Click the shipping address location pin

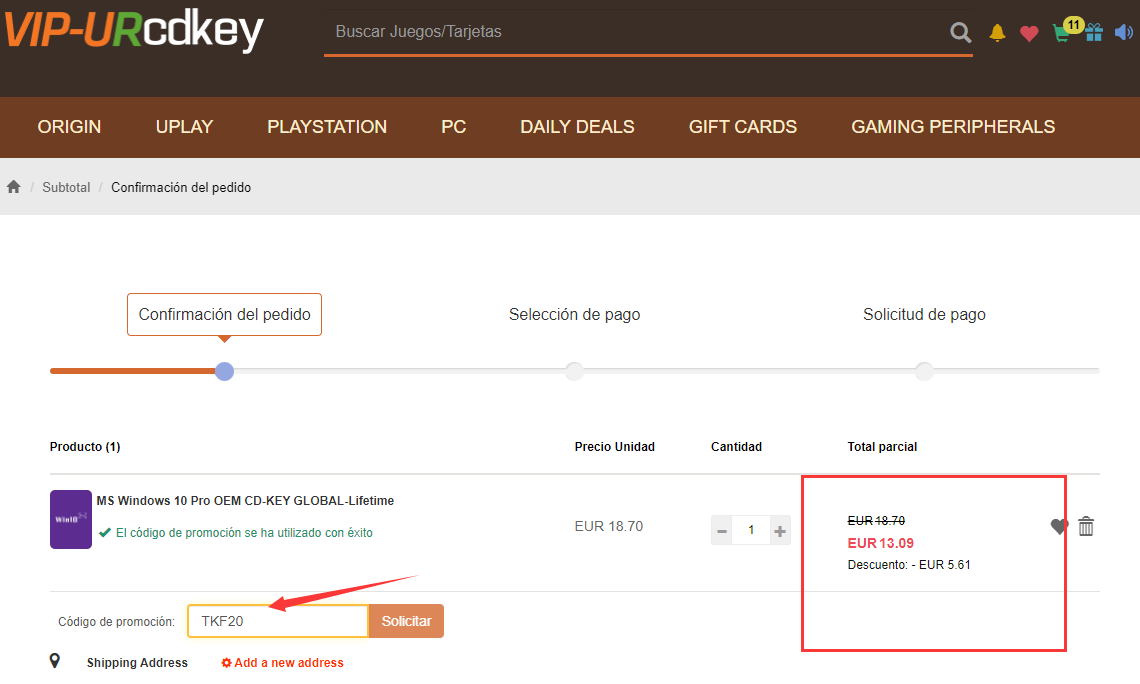(x=55, y=661)
